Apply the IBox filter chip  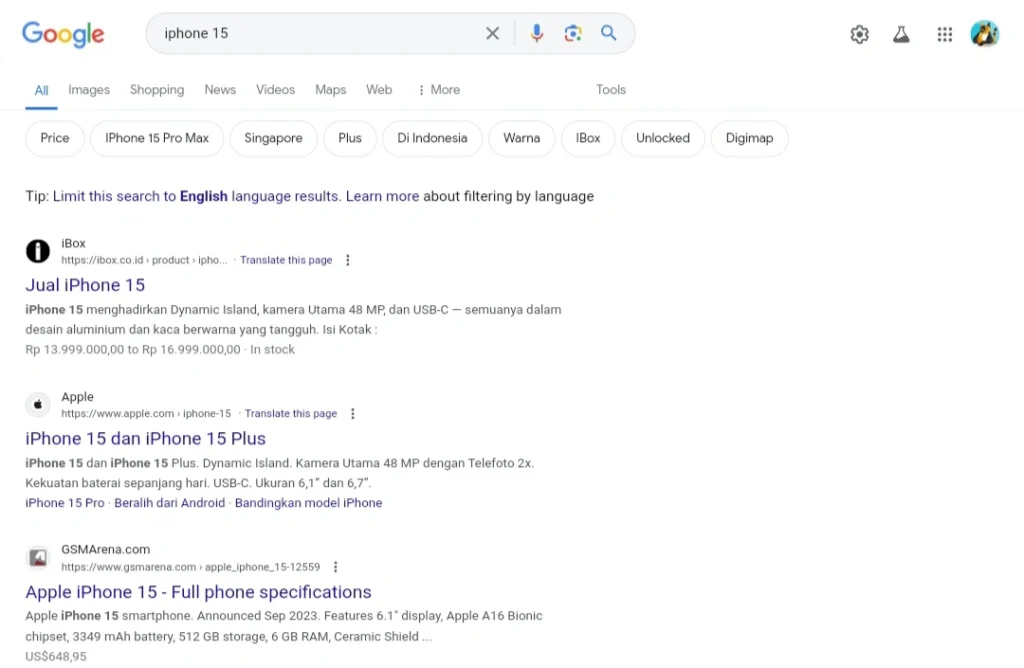click(588, 138)
